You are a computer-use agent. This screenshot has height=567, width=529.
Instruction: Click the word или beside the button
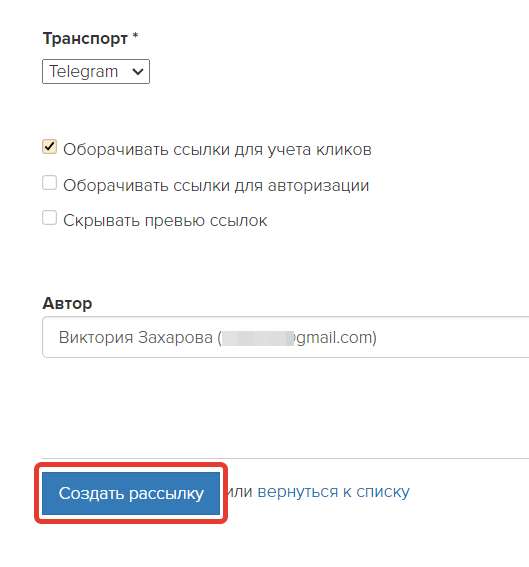click(x=240, y=492)
